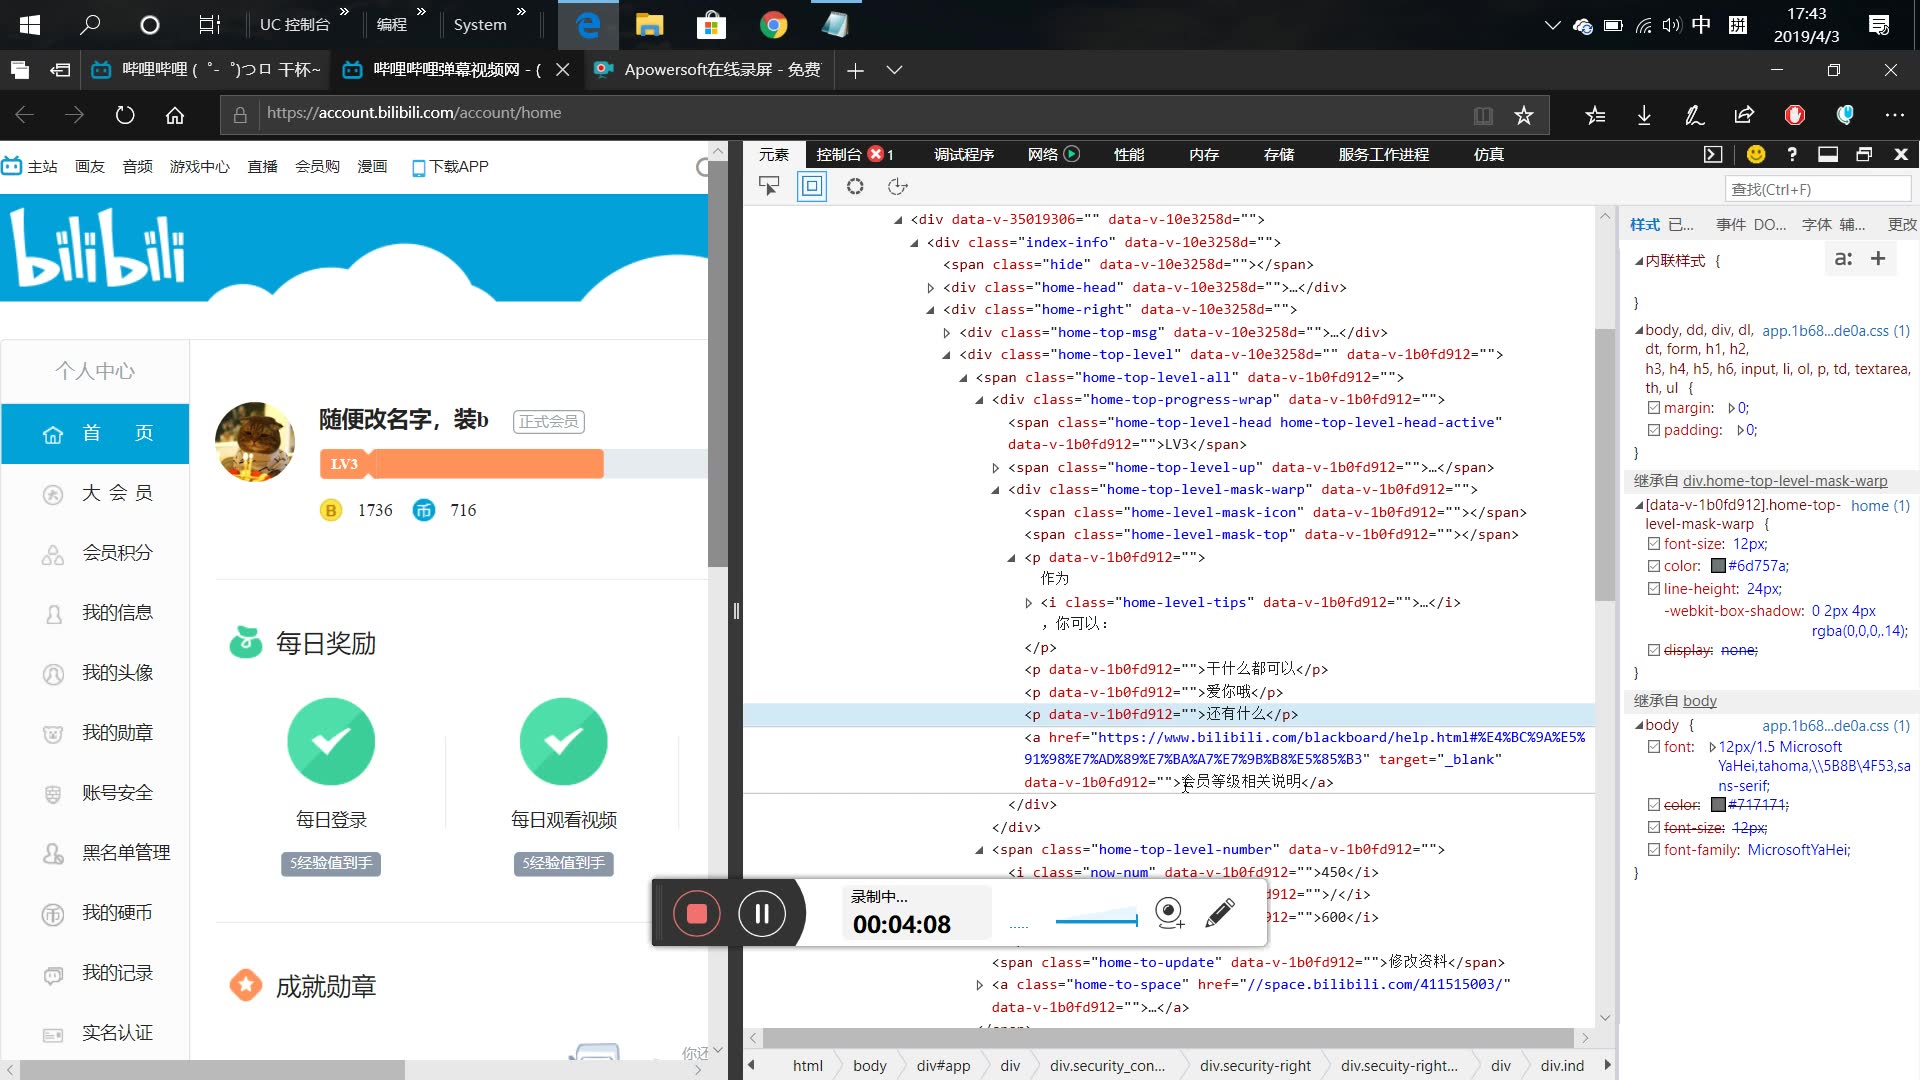Click the network conditions icon
This screenshot has height=1080, width=1920.
pyautogui.click(x=897, y=186)
